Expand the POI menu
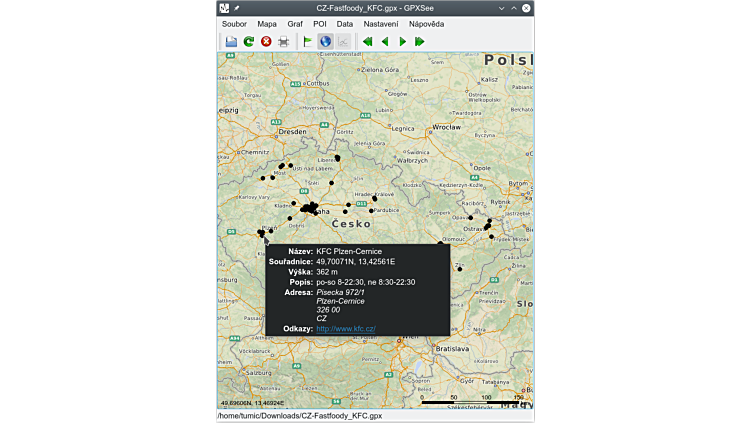752x423 pixels. [x=320, y=23]
